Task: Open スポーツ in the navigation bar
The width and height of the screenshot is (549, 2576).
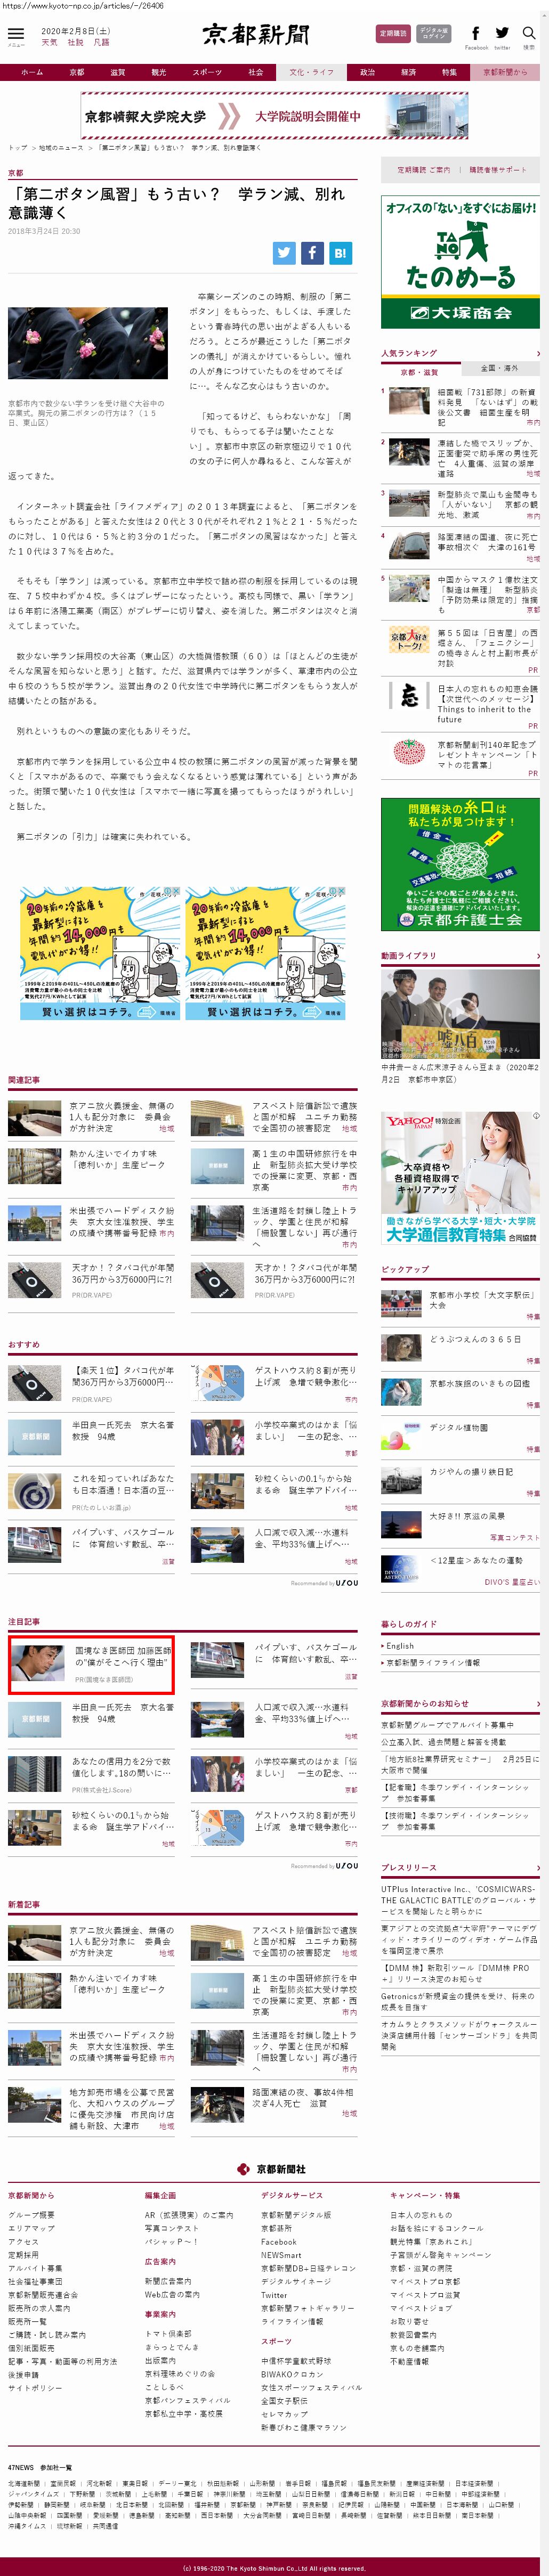Action: (207, 72)
